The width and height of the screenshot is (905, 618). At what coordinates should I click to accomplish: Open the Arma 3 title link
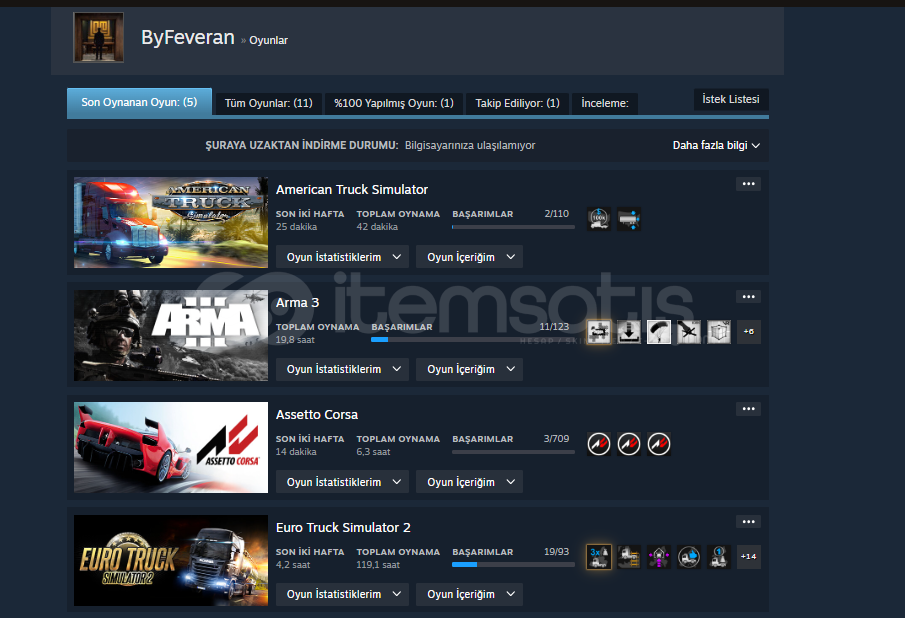297,302
